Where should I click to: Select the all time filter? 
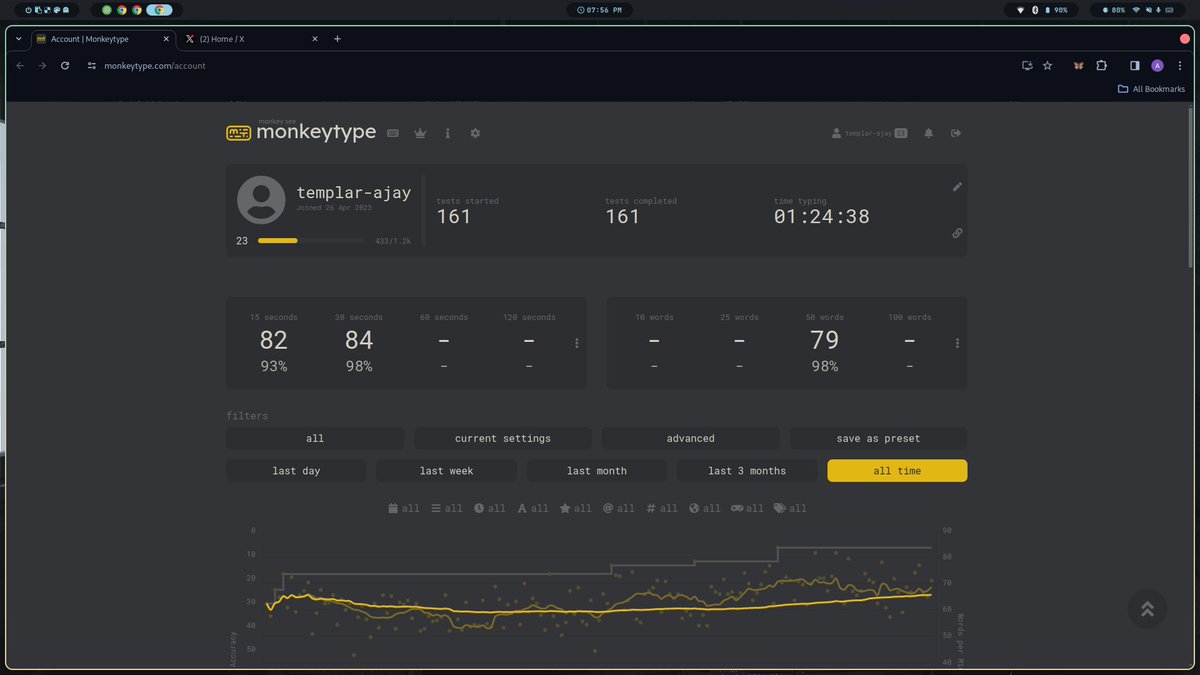[x=897, y=471]
